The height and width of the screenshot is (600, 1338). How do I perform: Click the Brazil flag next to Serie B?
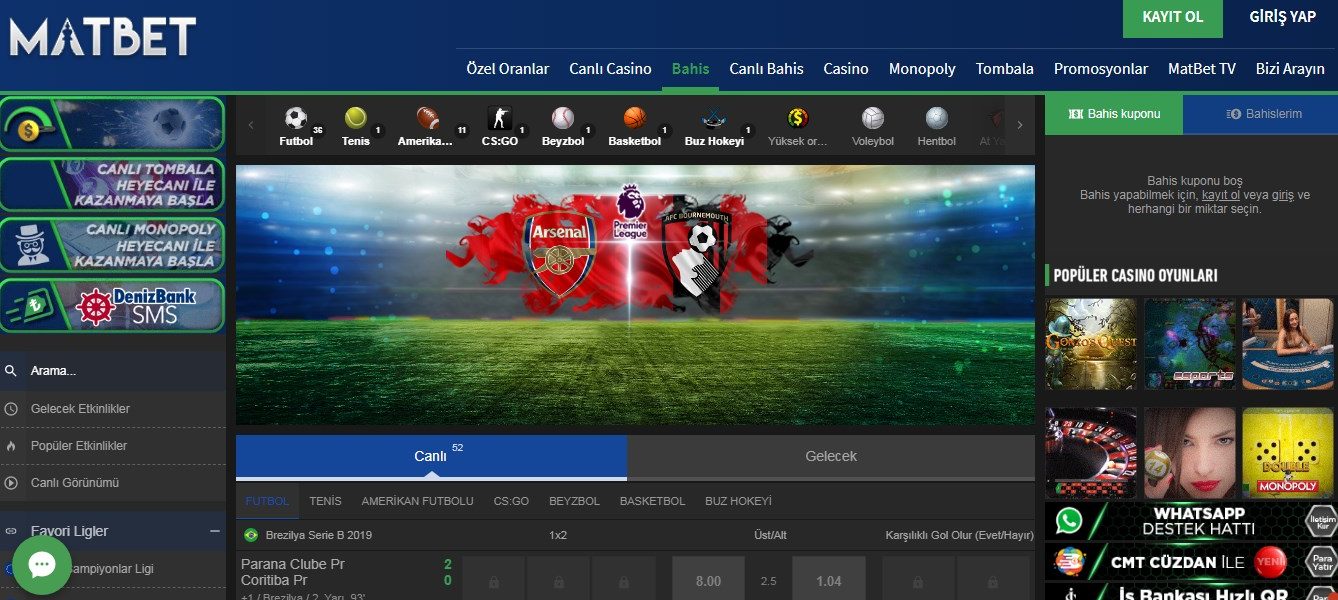[x=250, y=535]
